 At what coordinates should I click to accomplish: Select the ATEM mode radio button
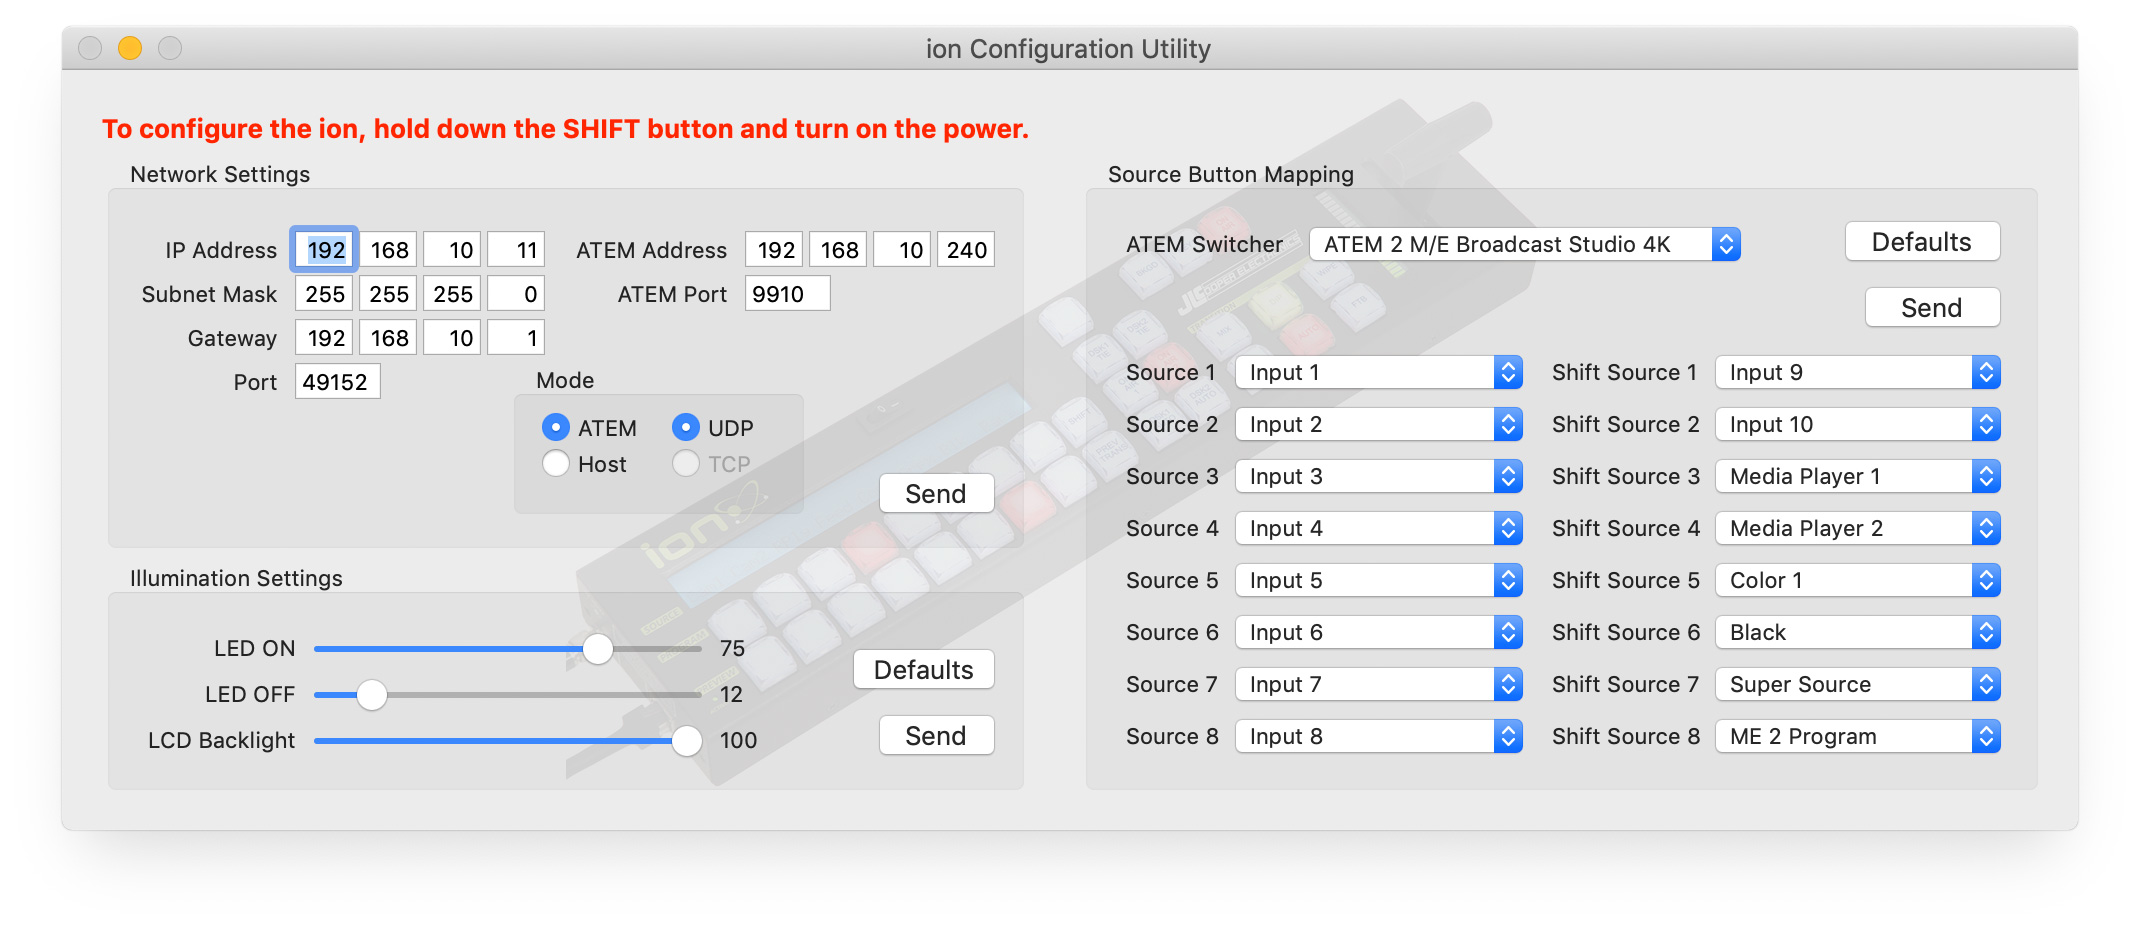click(x=556, y=428)
